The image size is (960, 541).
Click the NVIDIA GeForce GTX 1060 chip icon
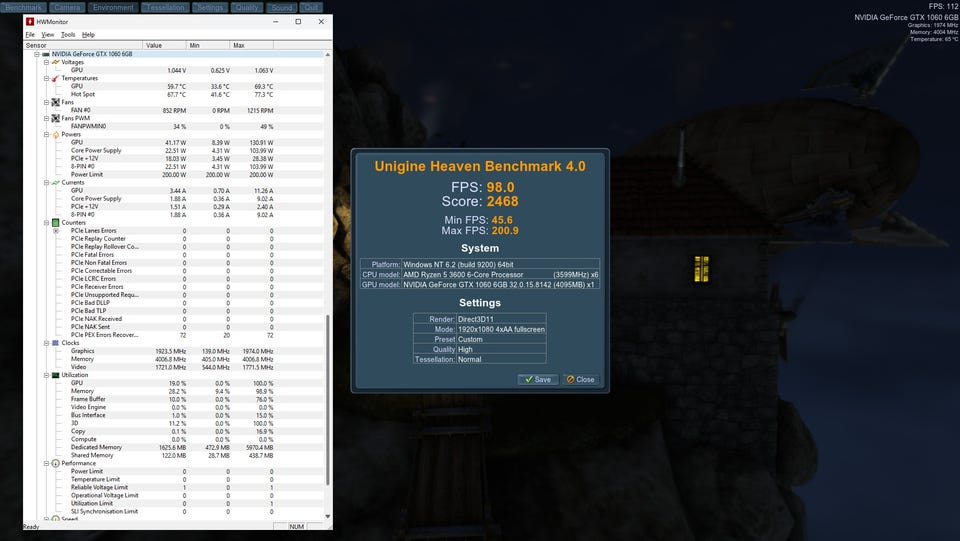point(46,54)
